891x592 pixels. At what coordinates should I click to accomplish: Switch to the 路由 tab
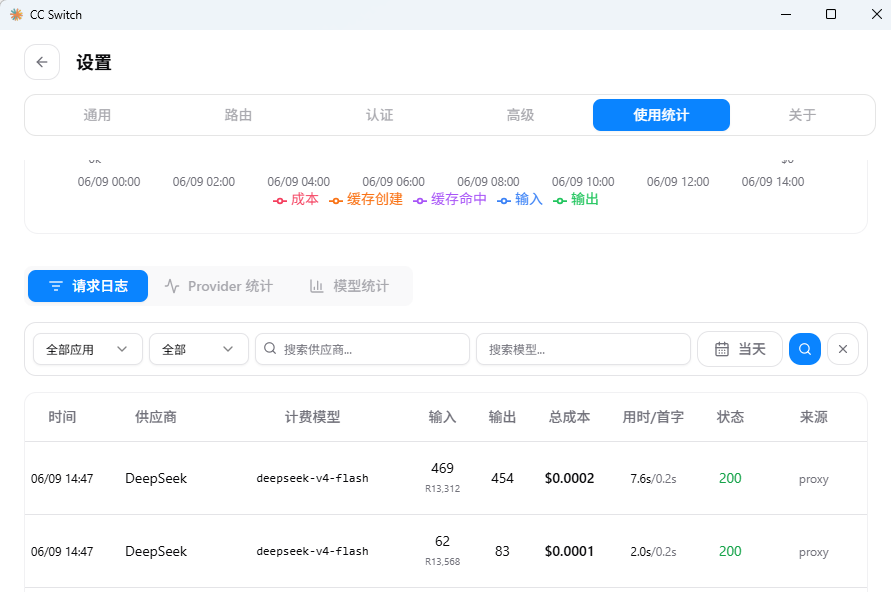238,115
